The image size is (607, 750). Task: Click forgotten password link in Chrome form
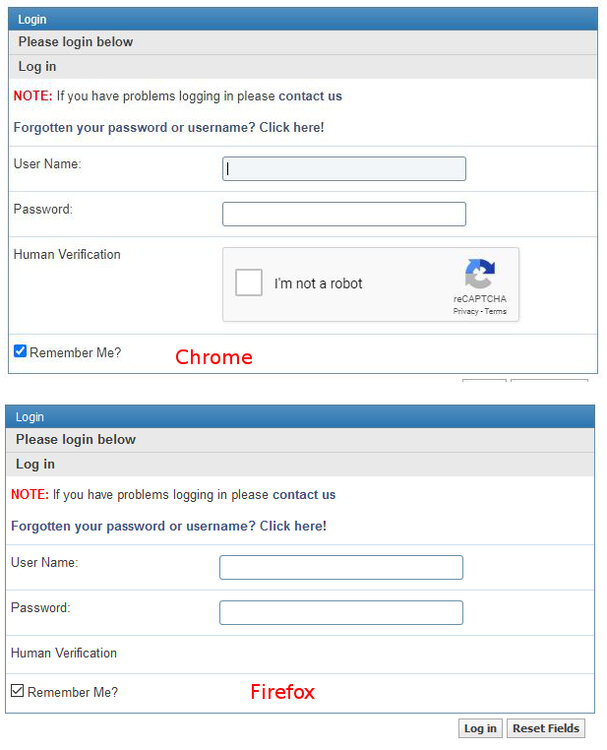tap(169, 128)
